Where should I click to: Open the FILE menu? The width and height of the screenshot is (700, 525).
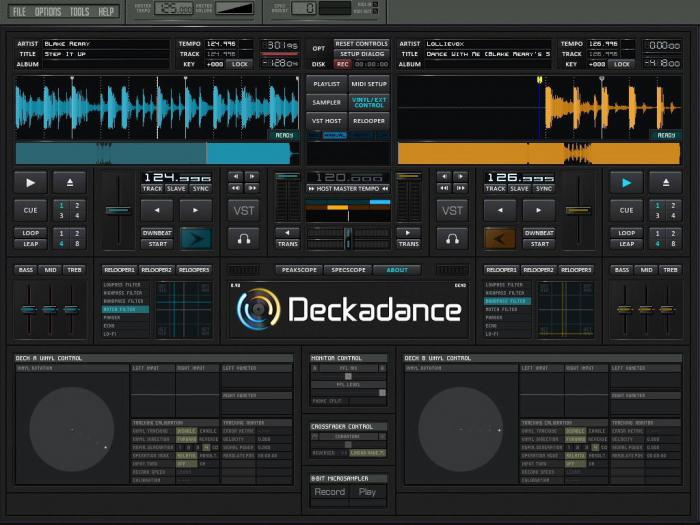point(19,12)
